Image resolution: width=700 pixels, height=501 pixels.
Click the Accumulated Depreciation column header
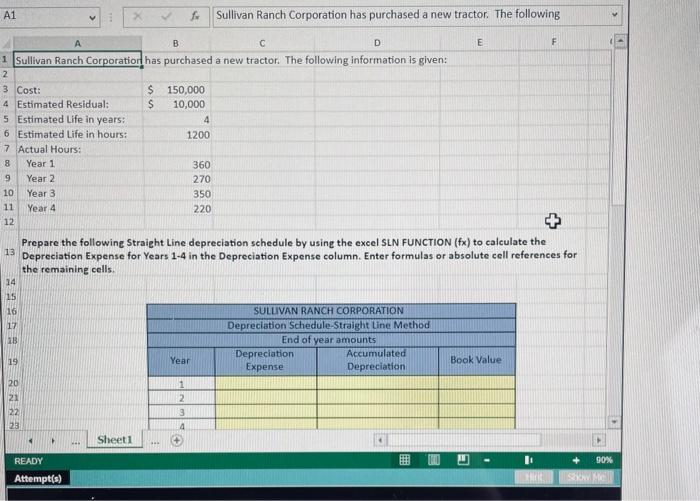pyautogui.click(x=377, y=360)
